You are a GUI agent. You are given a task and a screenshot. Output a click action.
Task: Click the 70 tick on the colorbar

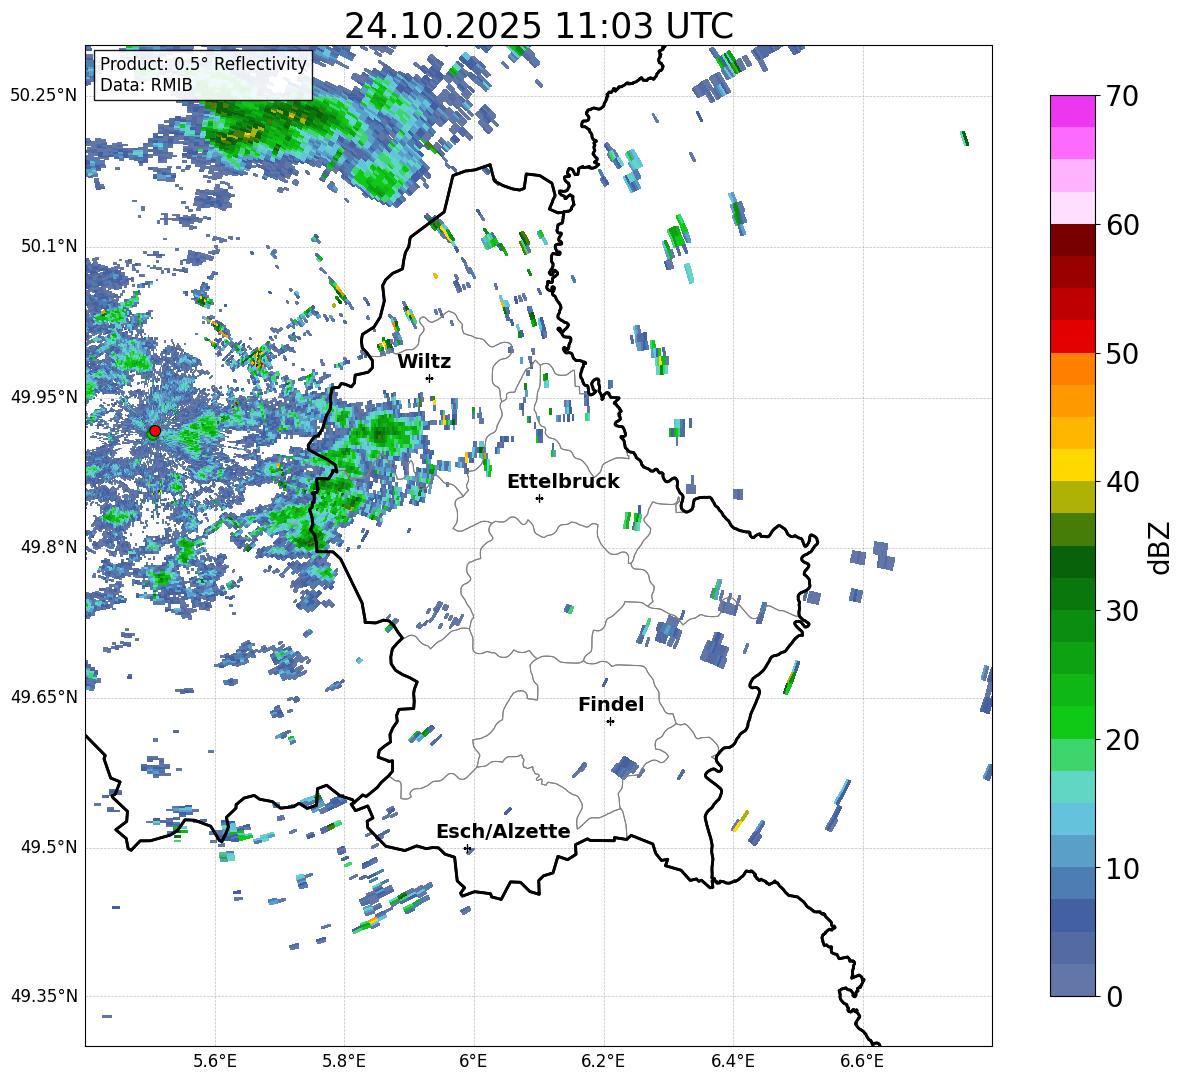[x=1122, y=96]
